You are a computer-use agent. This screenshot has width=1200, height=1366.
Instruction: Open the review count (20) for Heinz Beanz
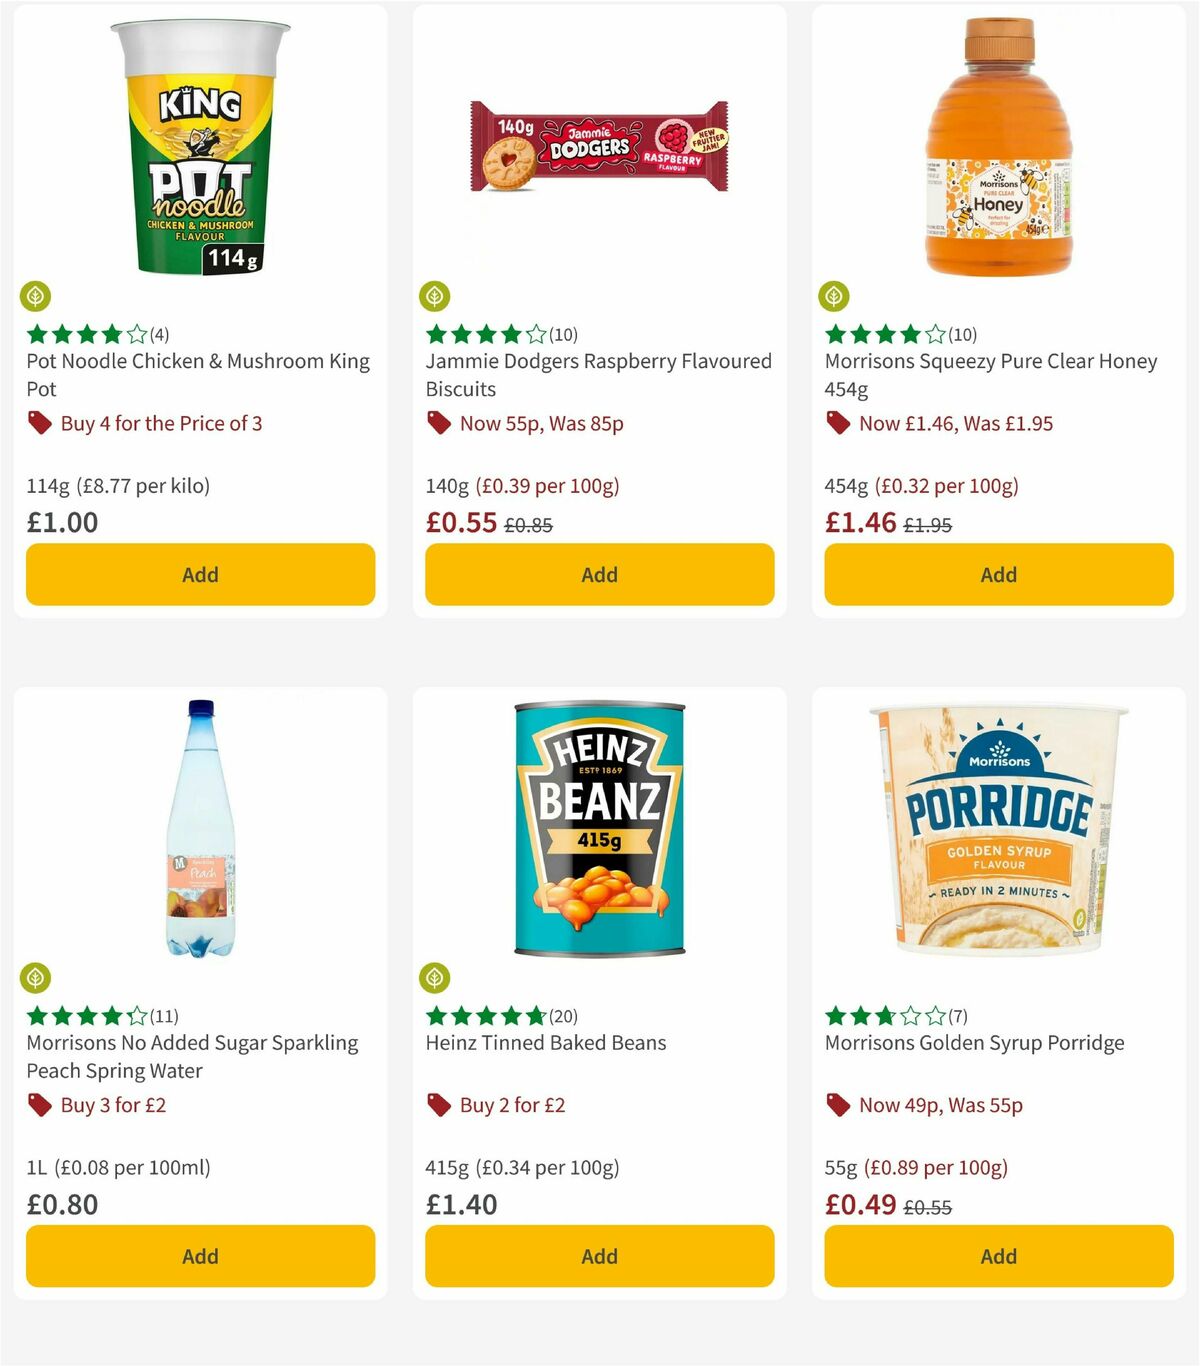coord(562,1015)
